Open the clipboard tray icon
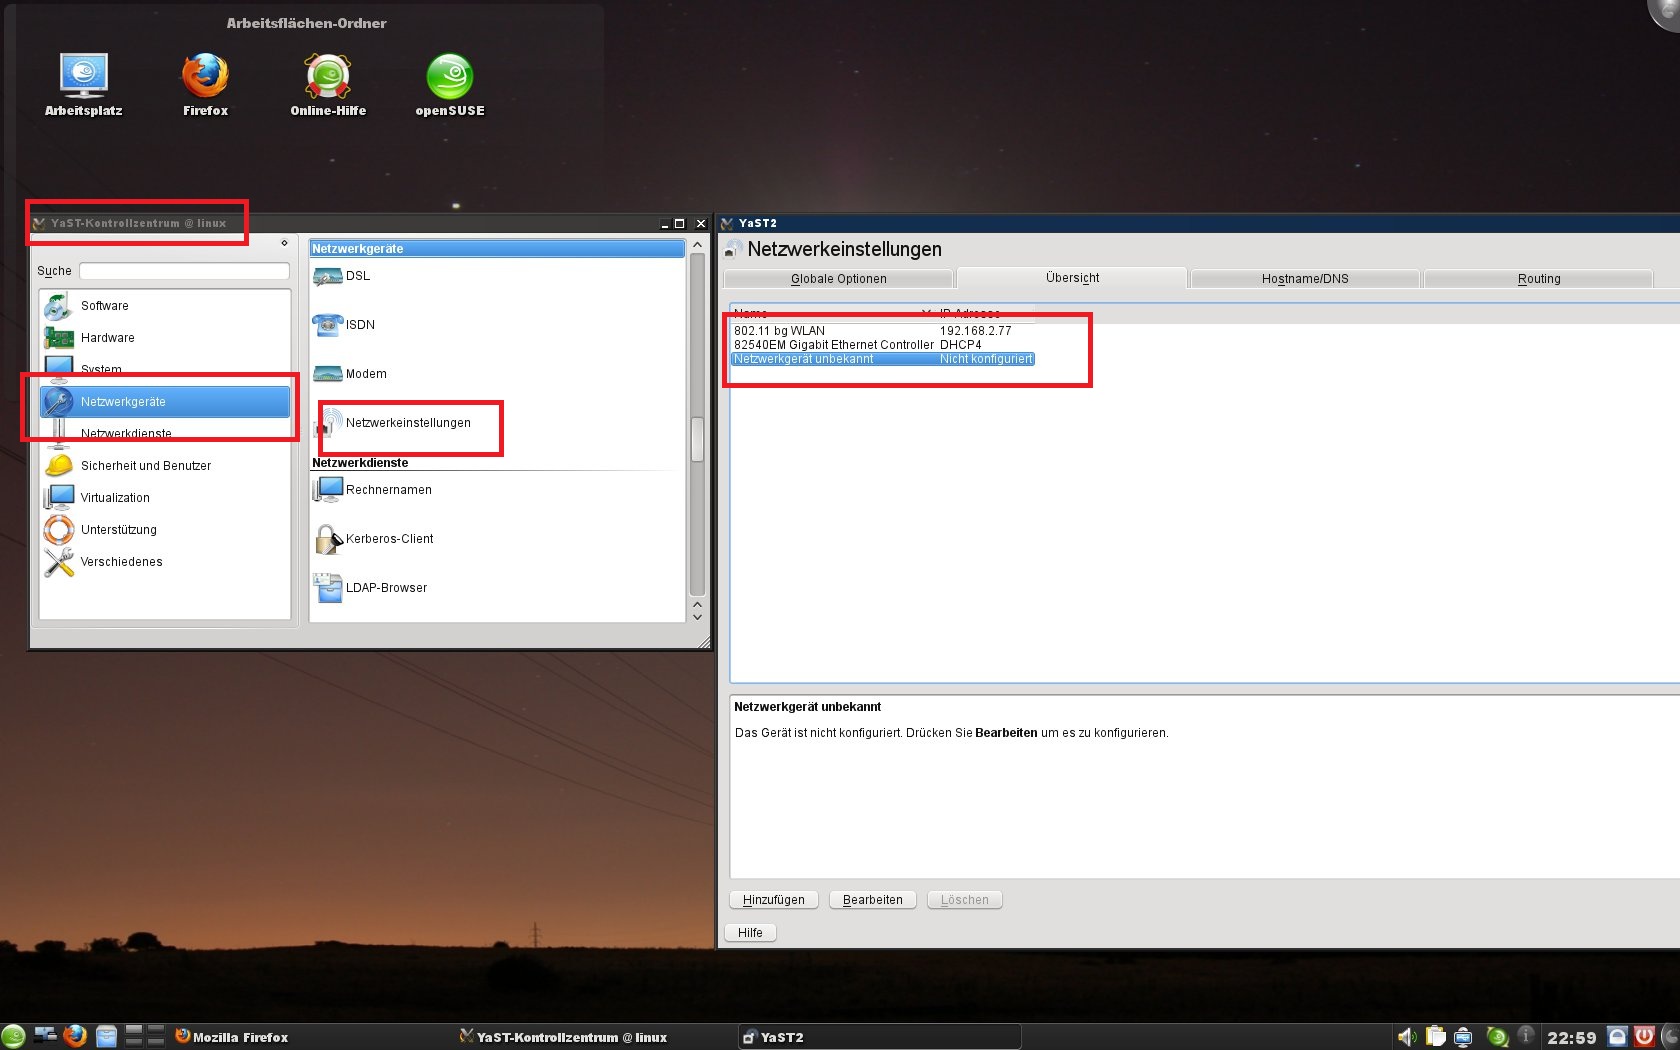Screen dimensions: 1680x1050 click(1436, 1037)
